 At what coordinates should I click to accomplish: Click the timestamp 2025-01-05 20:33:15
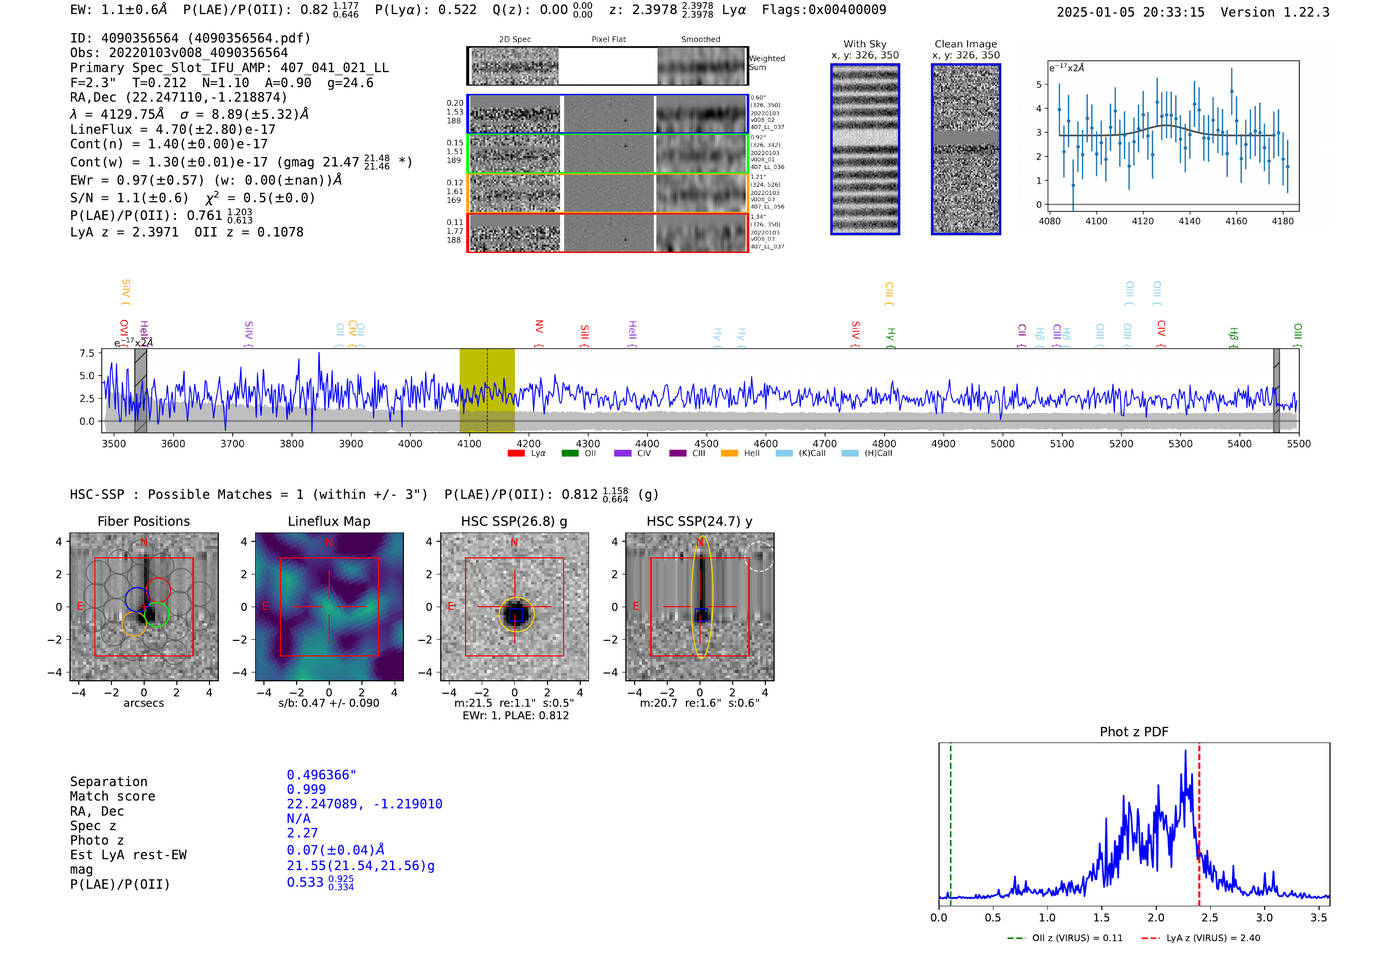coord(1131,13)
